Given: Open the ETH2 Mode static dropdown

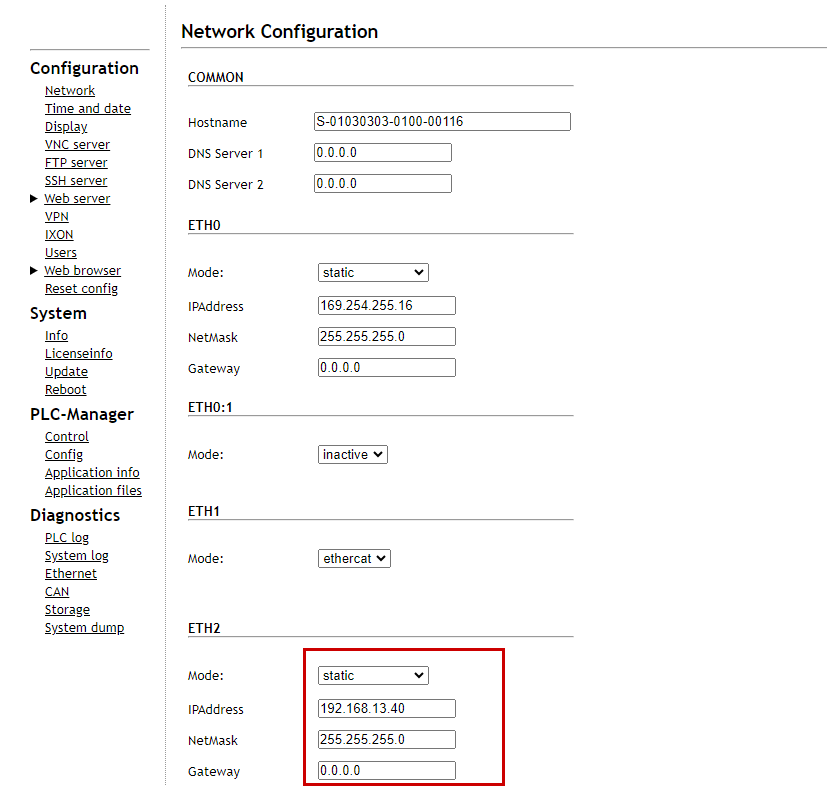Looking at the screenshot, I should pos(373,676).
